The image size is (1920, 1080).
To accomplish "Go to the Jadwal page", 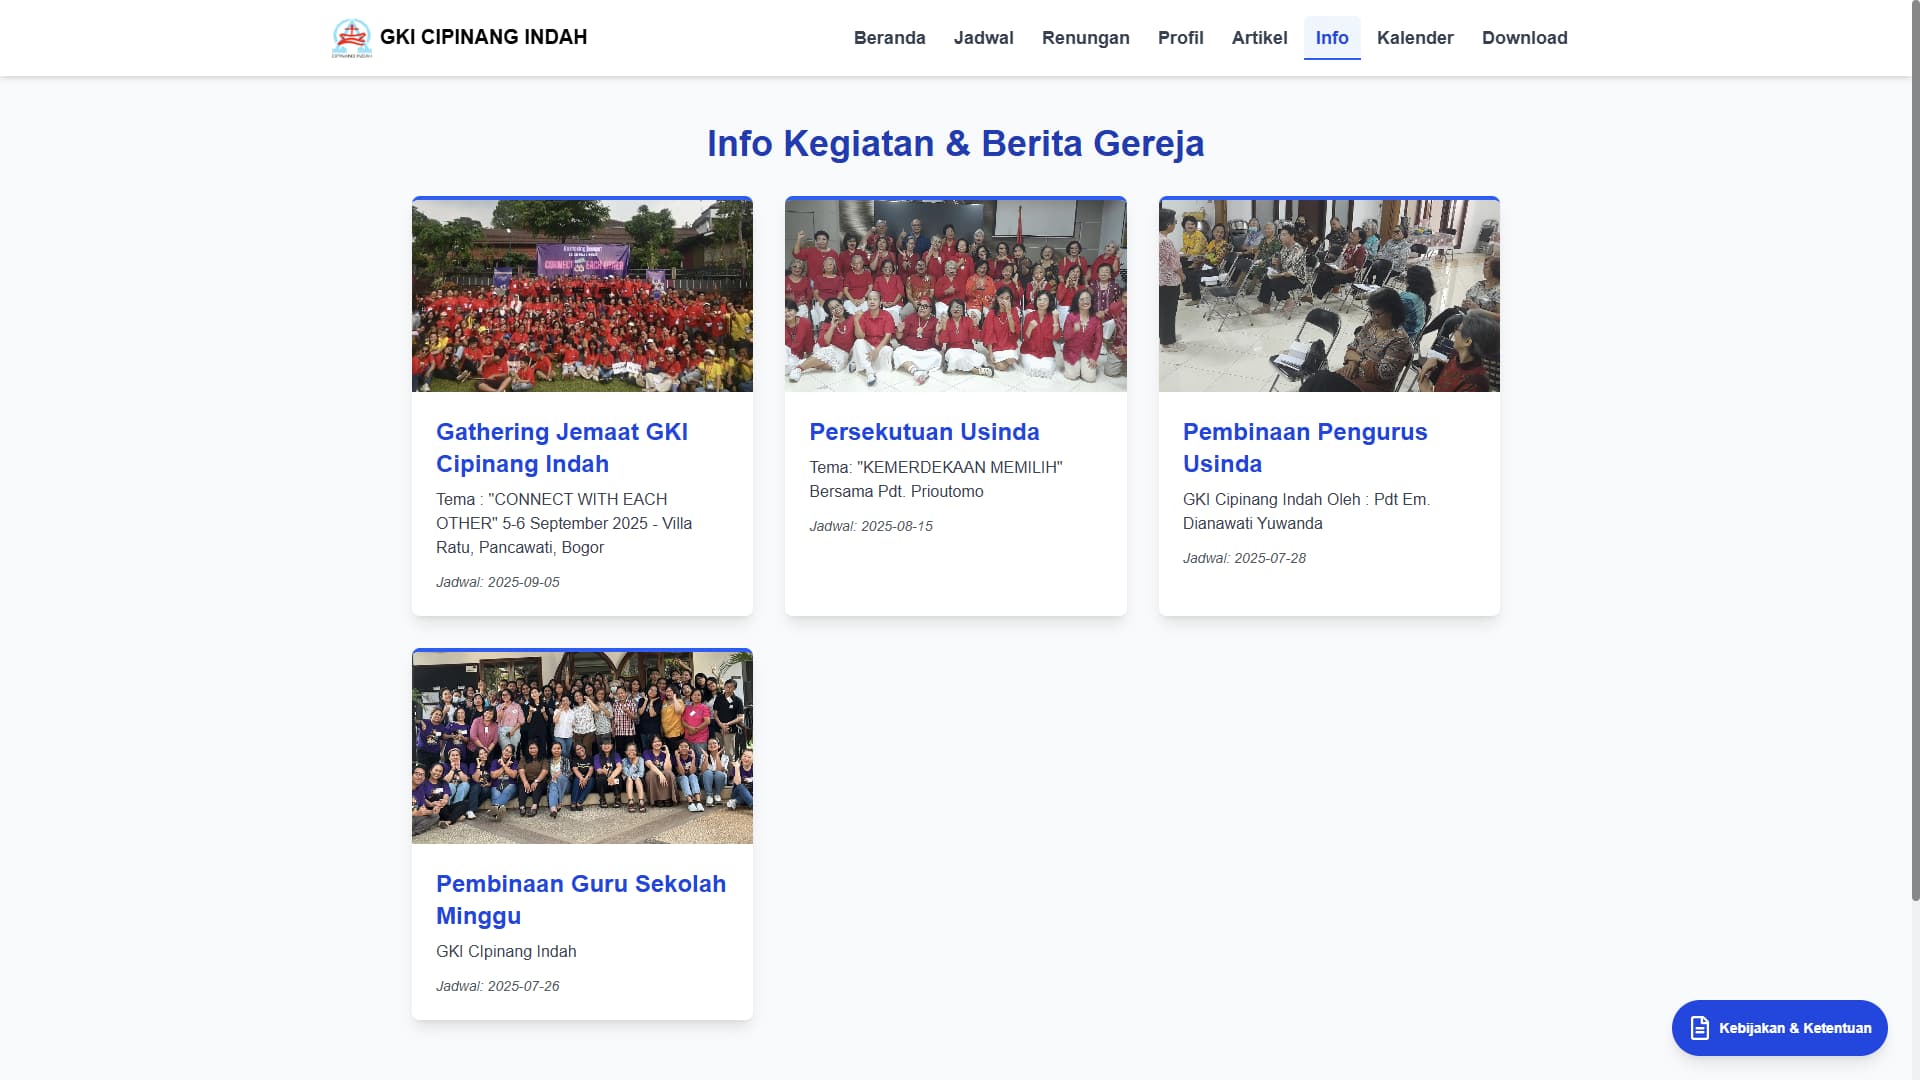I will pyautogui.click(x=983, y=38).
